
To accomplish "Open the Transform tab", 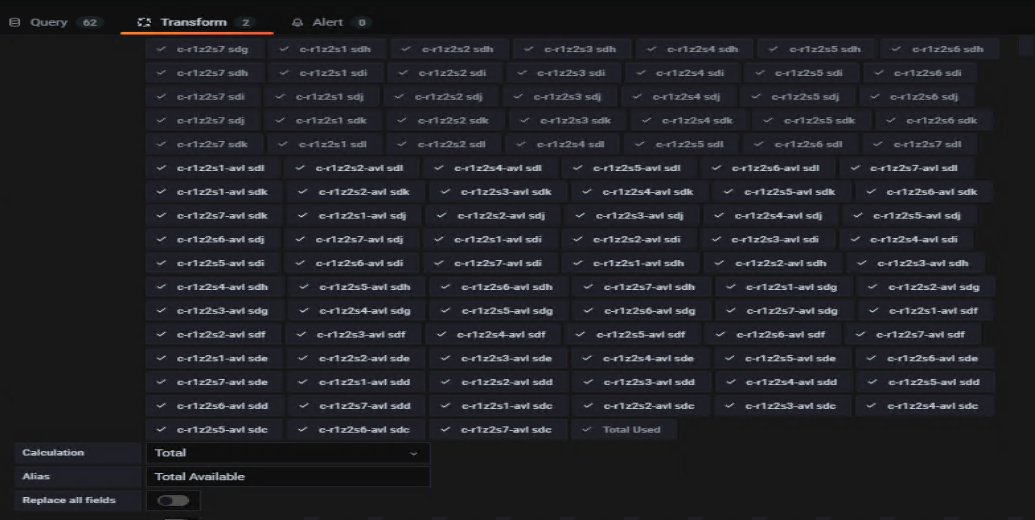I will tap(196, 22).
